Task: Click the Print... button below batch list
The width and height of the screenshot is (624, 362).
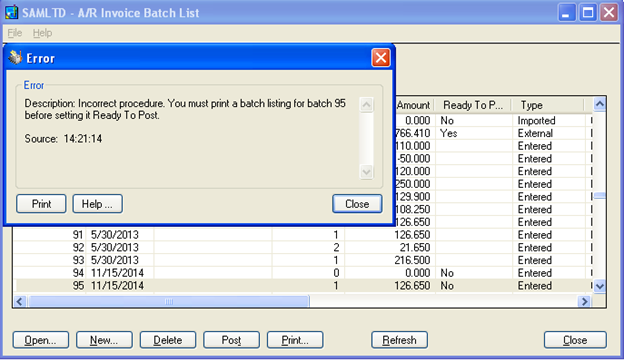Action: [x=295, y=340]
